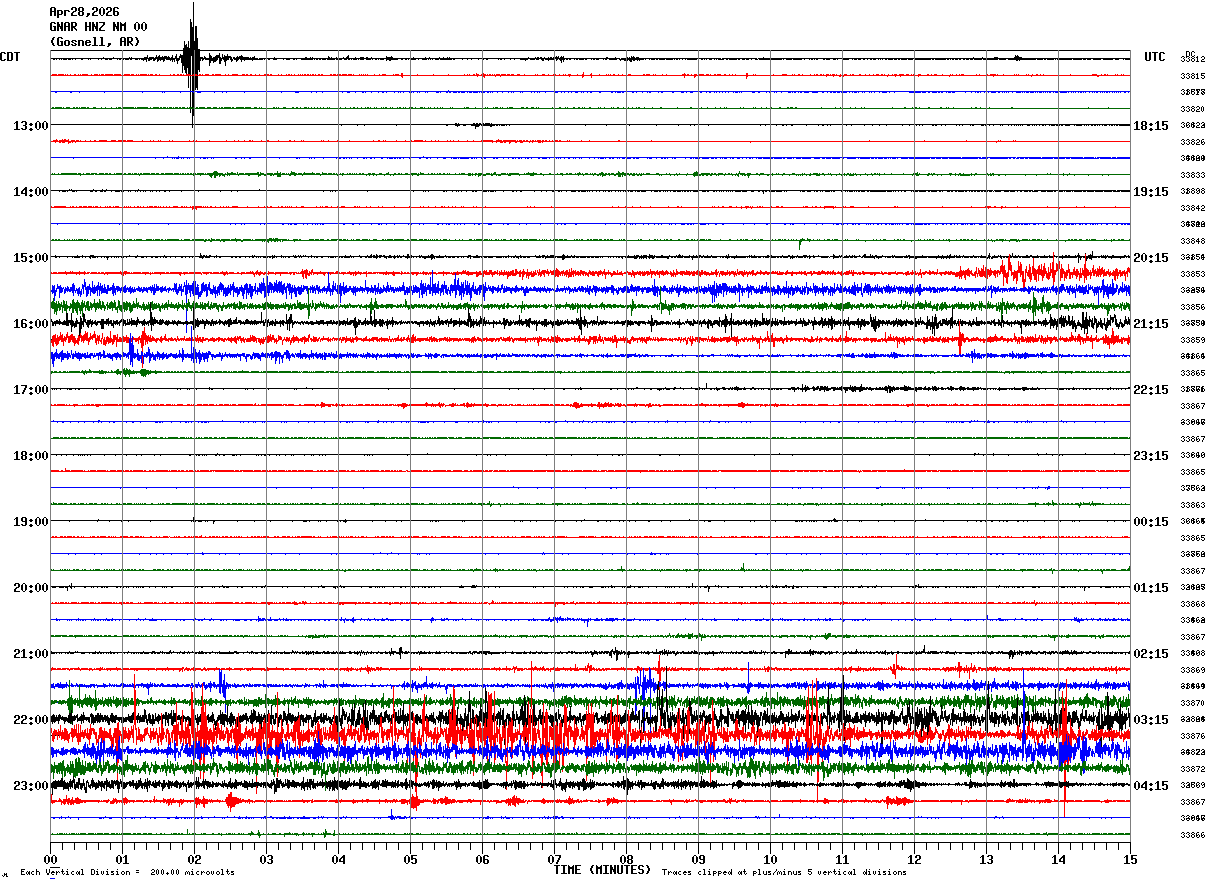This screenshot has width=1210, height=886.
Task: Select the minute 15 axis tick label
Action: pos(1130,859)
